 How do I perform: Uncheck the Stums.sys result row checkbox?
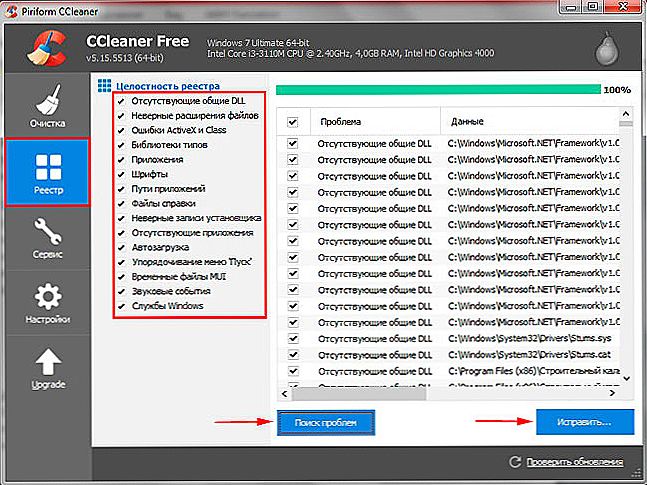point(293,338)
